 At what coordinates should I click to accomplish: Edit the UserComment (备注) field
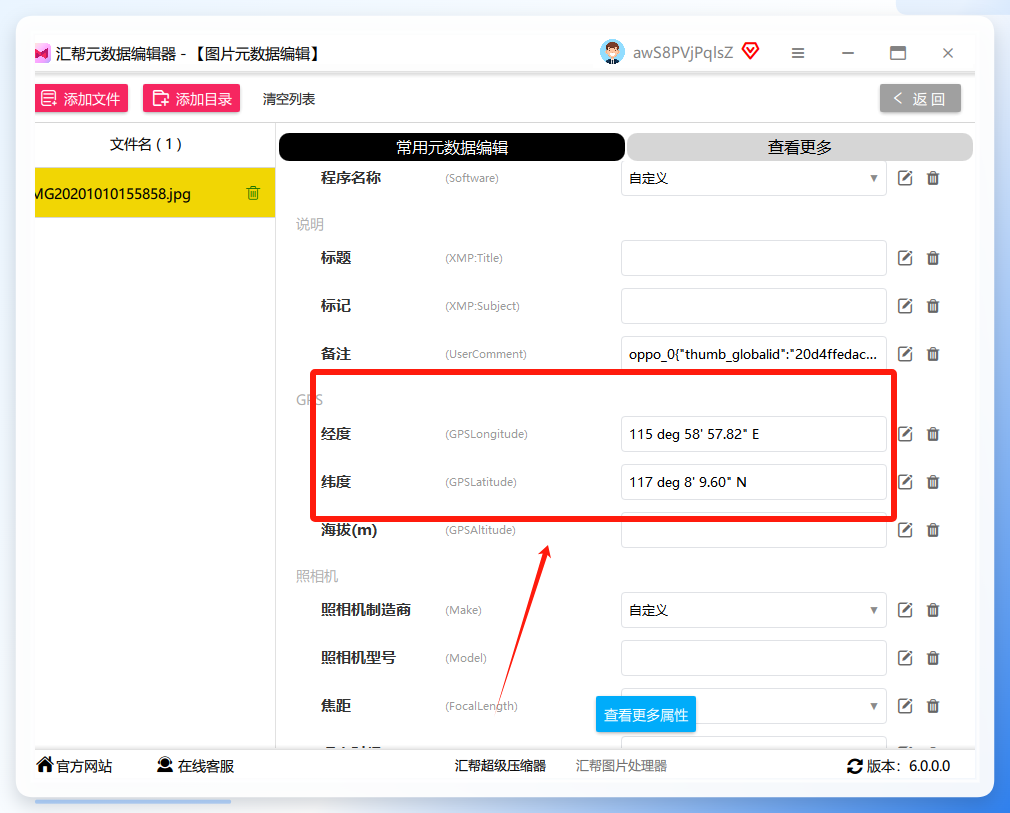(905, 354)
